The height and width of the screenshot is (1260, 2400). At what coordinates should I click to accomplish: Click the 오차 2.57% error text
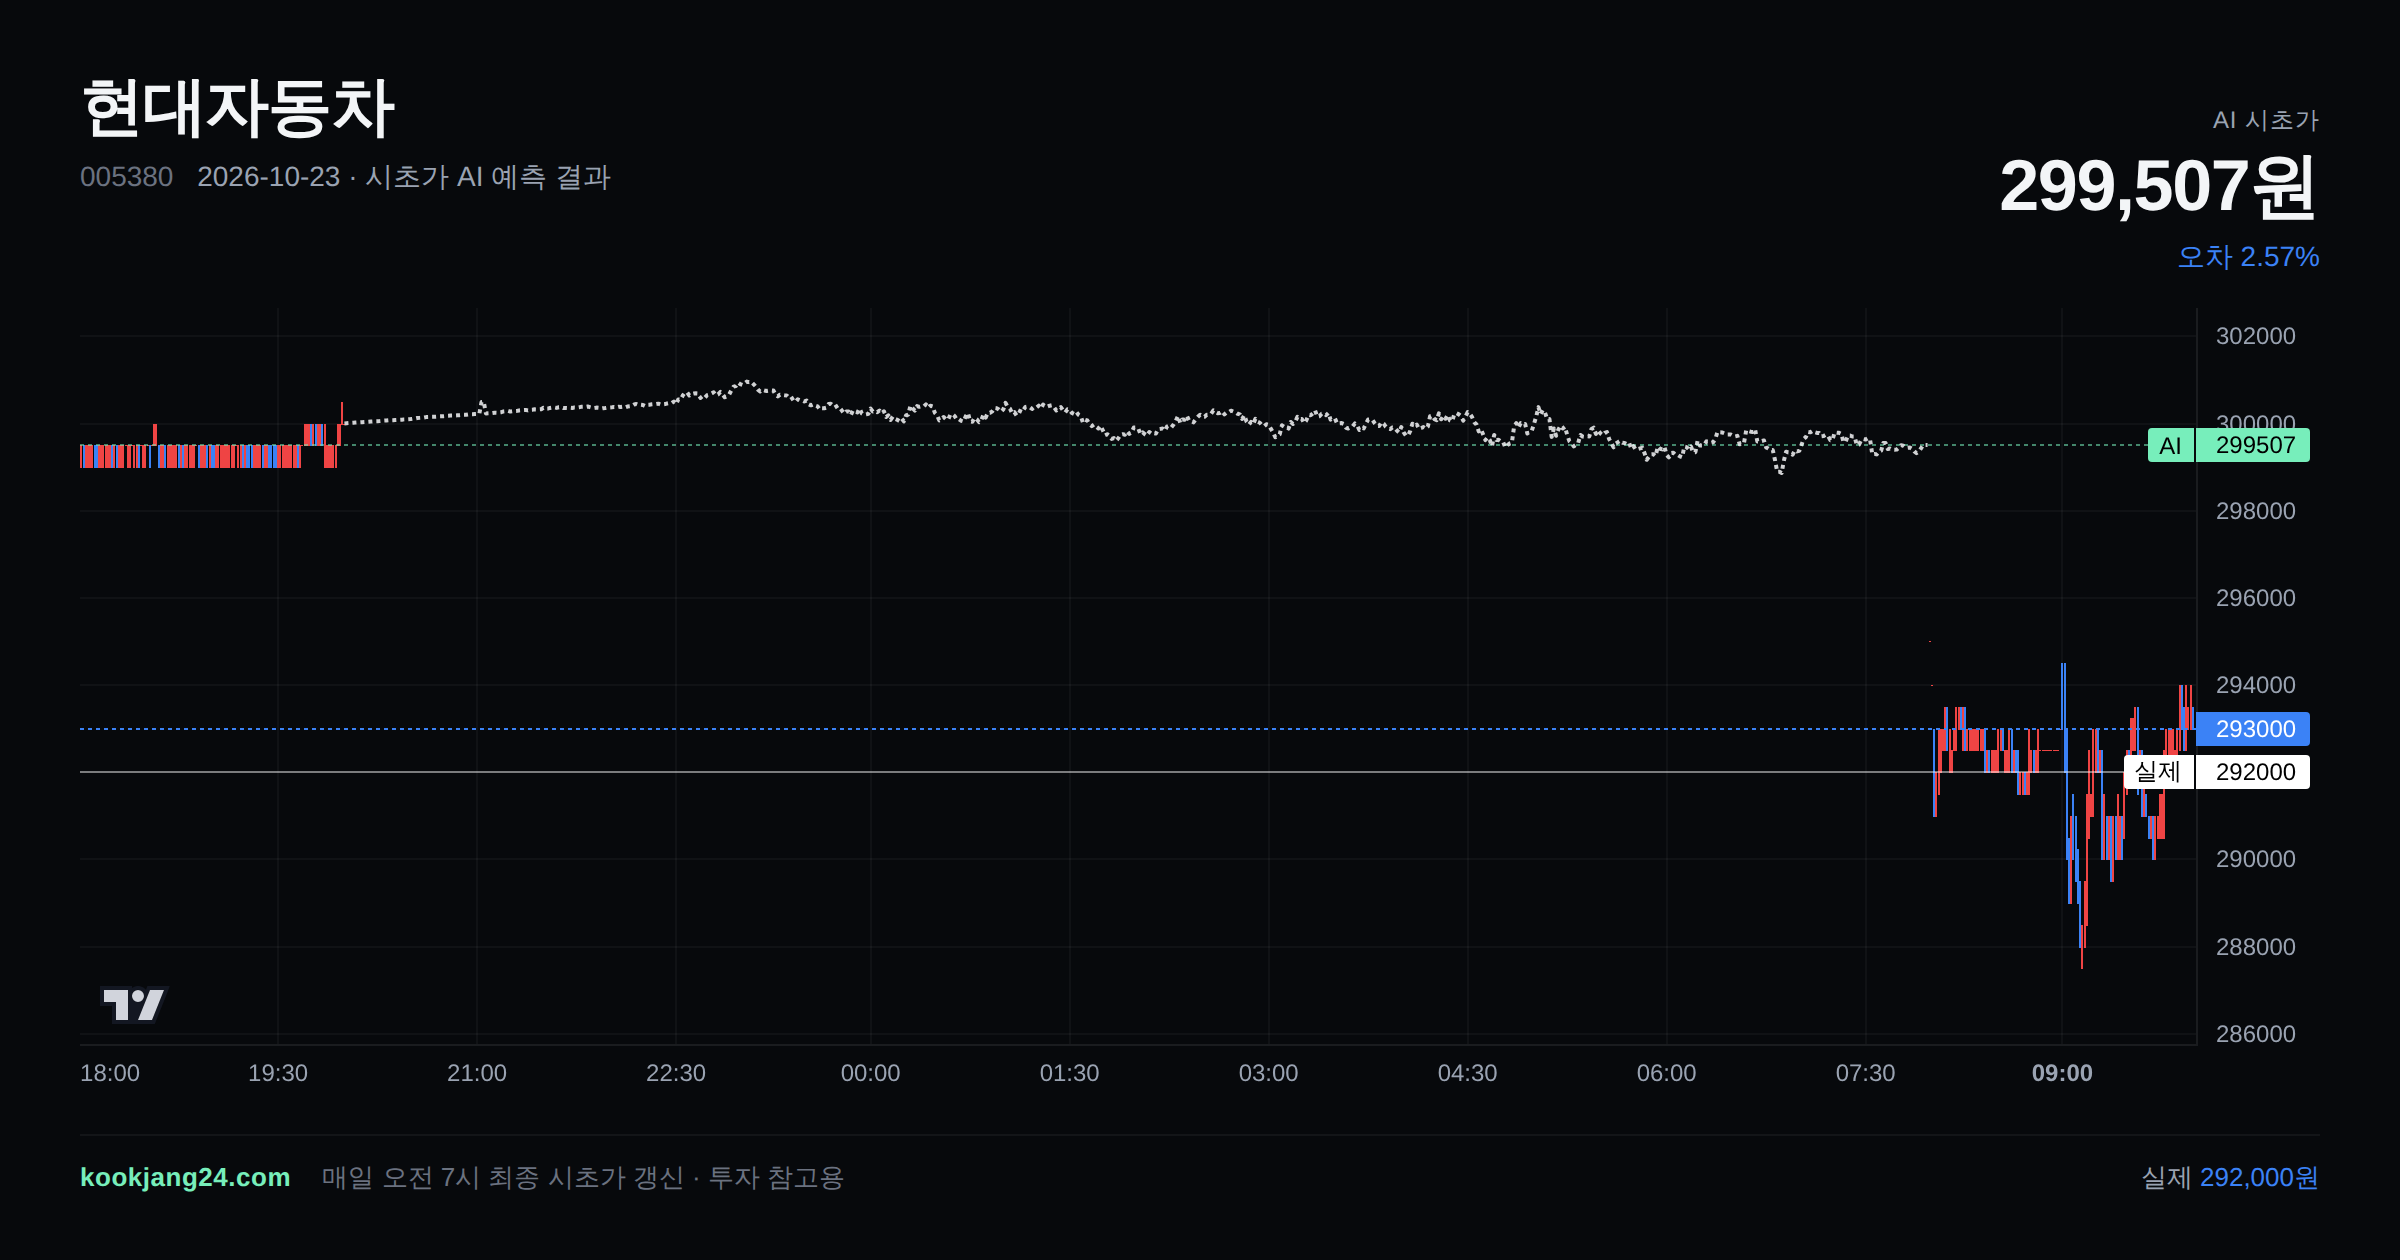click(x=2248, y=257)
